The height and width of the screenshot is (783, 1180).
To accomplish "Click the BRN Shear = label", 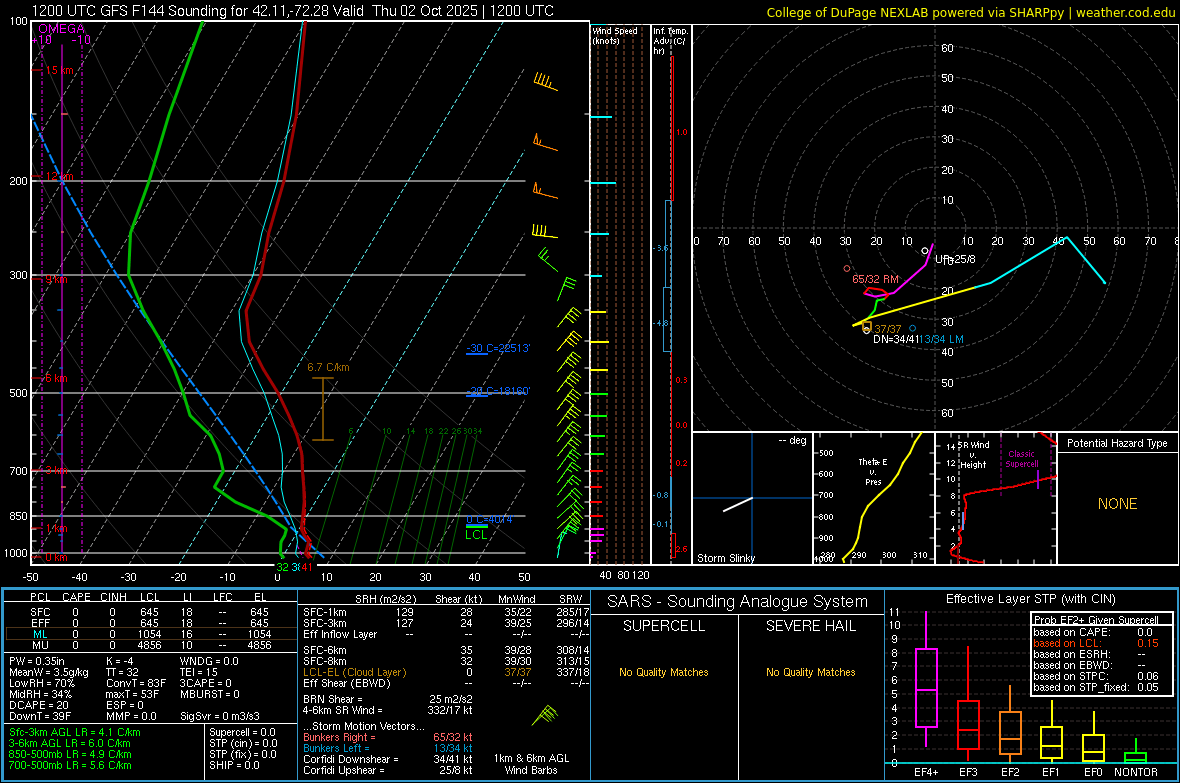I will point(333,699).
